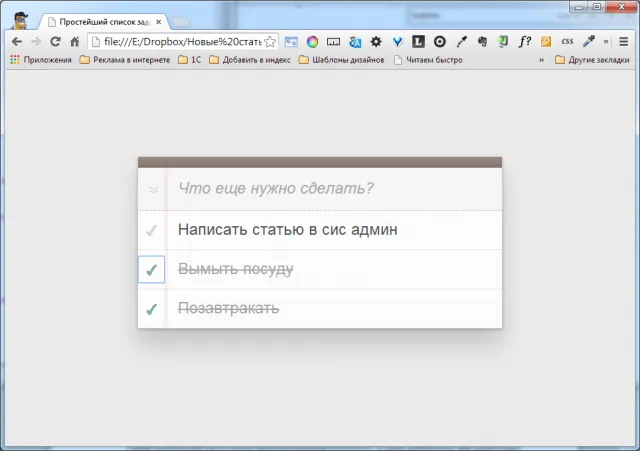Maximize the browser window
Image resolution: width=640 pixels, height=451 pixels.
(596, 7)
